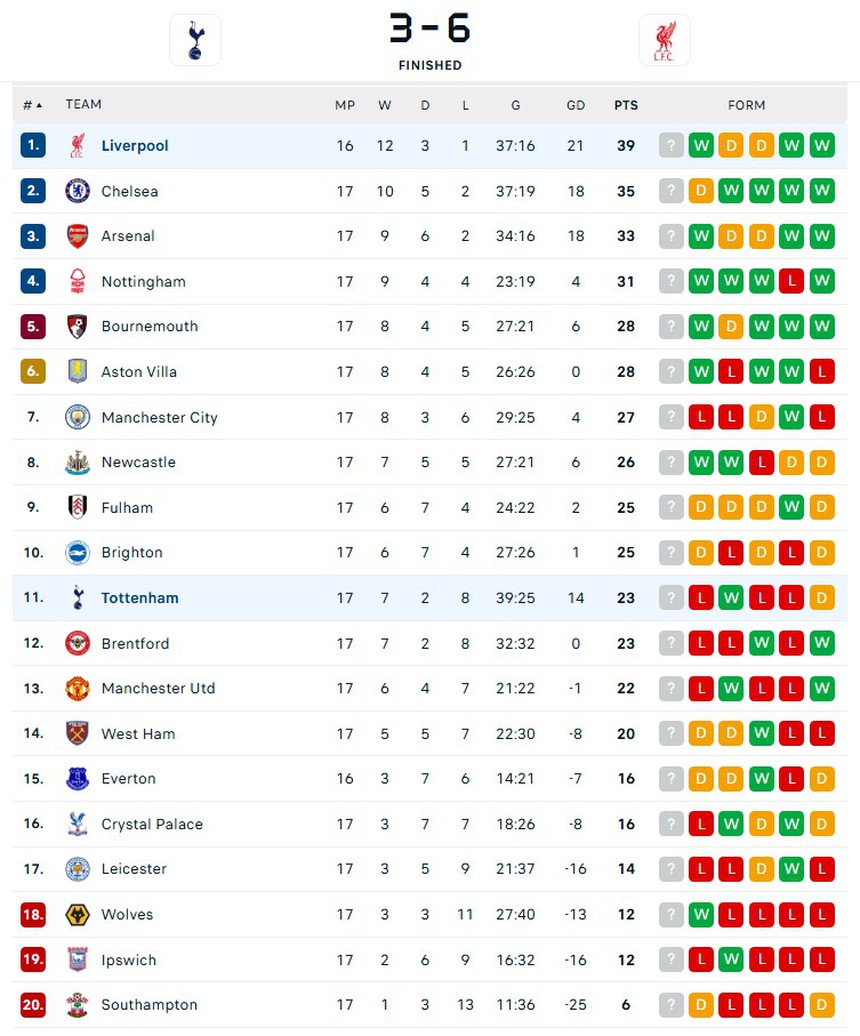Sort the table by the PTS column
Screen dimensions: 860x1036
pos(625,105)
